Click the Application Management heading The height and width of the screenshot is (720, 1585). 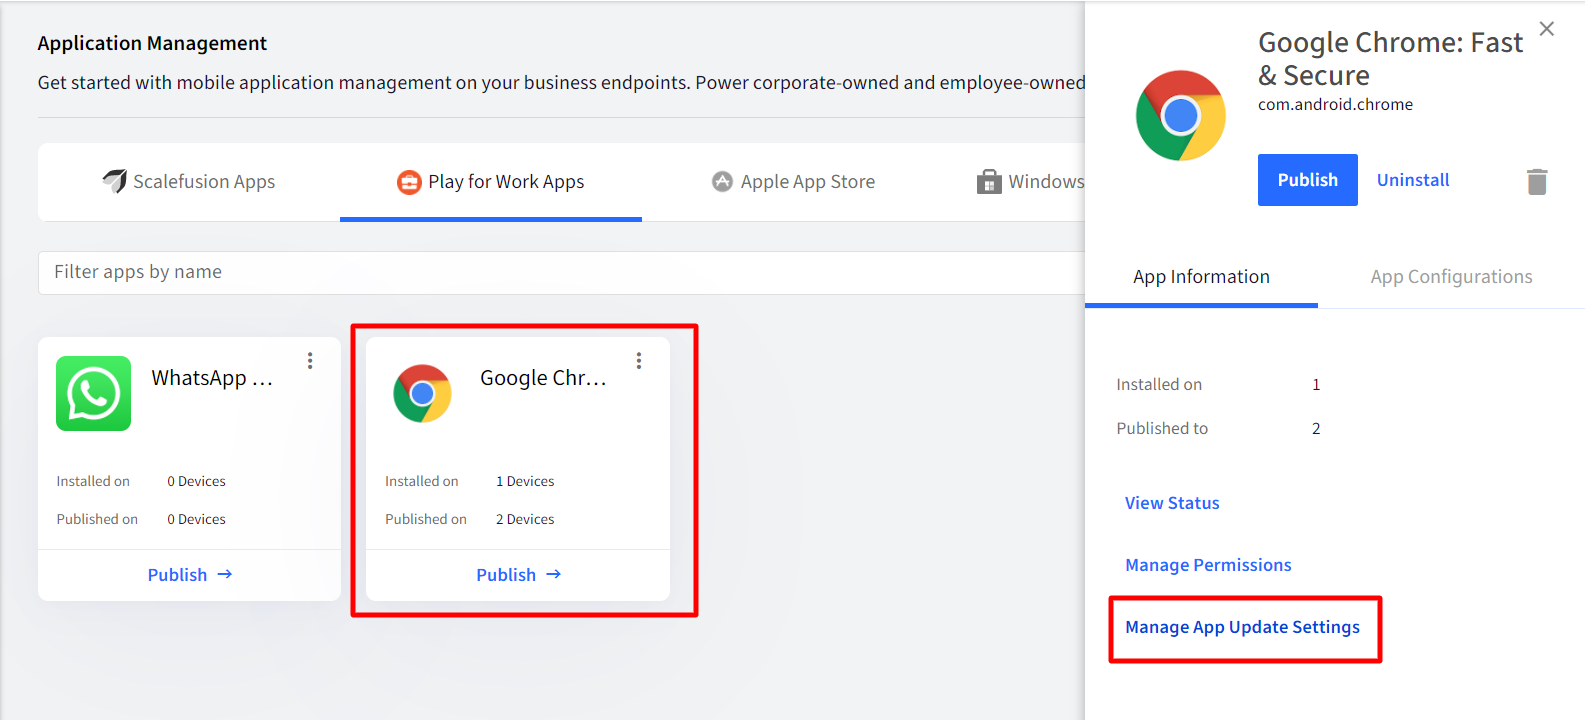coord(152,43)
